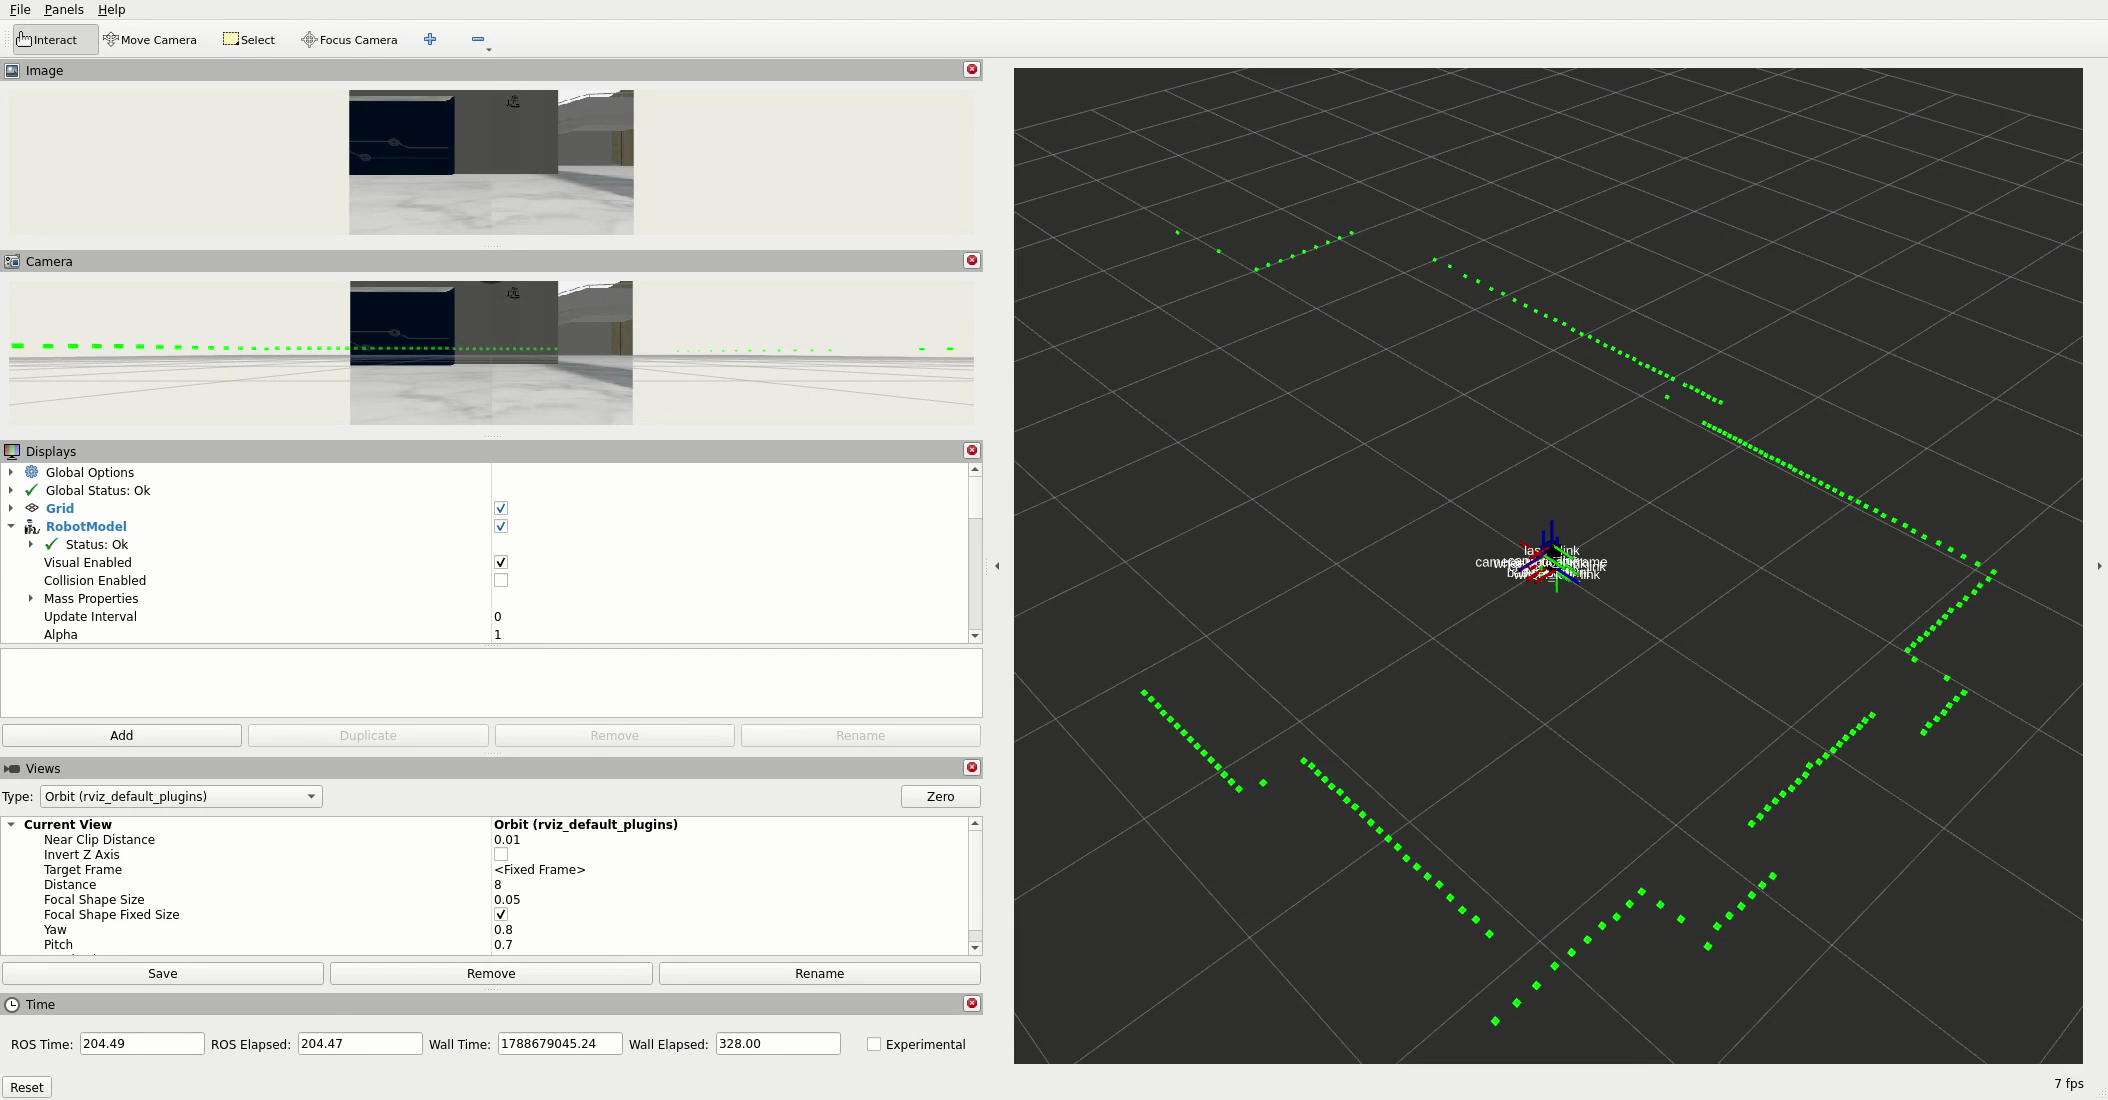Open the Panels menu
Image resolution: width=2108 pixels, height=1100 pixels.
(64, 9)
